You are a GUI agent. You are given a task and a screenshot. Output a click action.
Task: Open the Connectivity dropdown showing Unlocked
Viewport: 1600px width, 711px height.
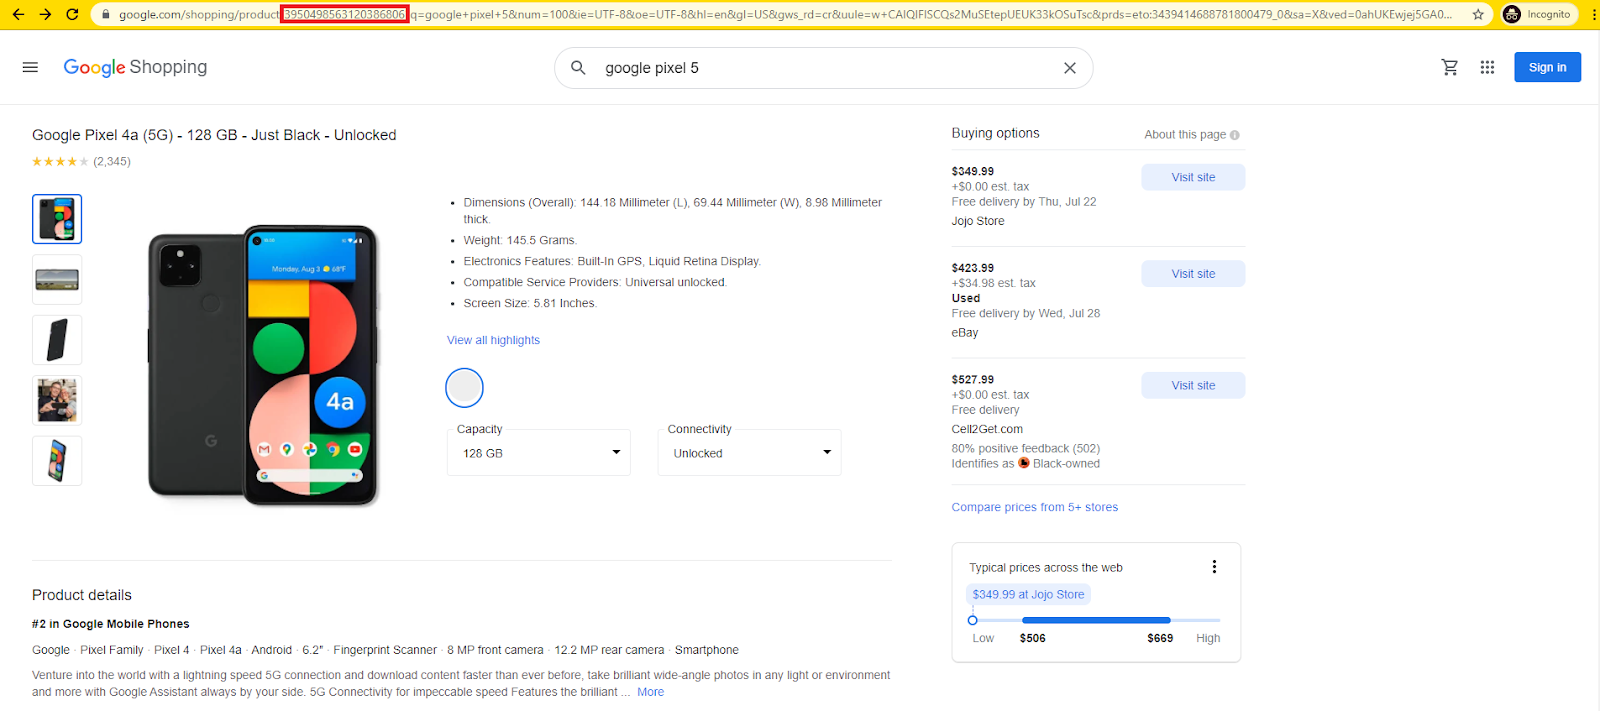(x=750, y=453)
